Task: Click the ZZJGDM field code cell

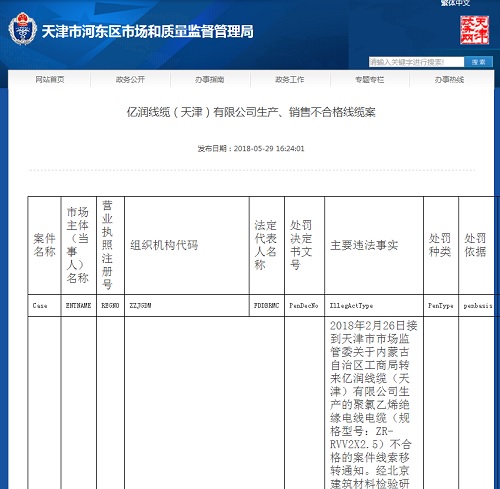Action: pyautogui.click(x=187, y=305)
